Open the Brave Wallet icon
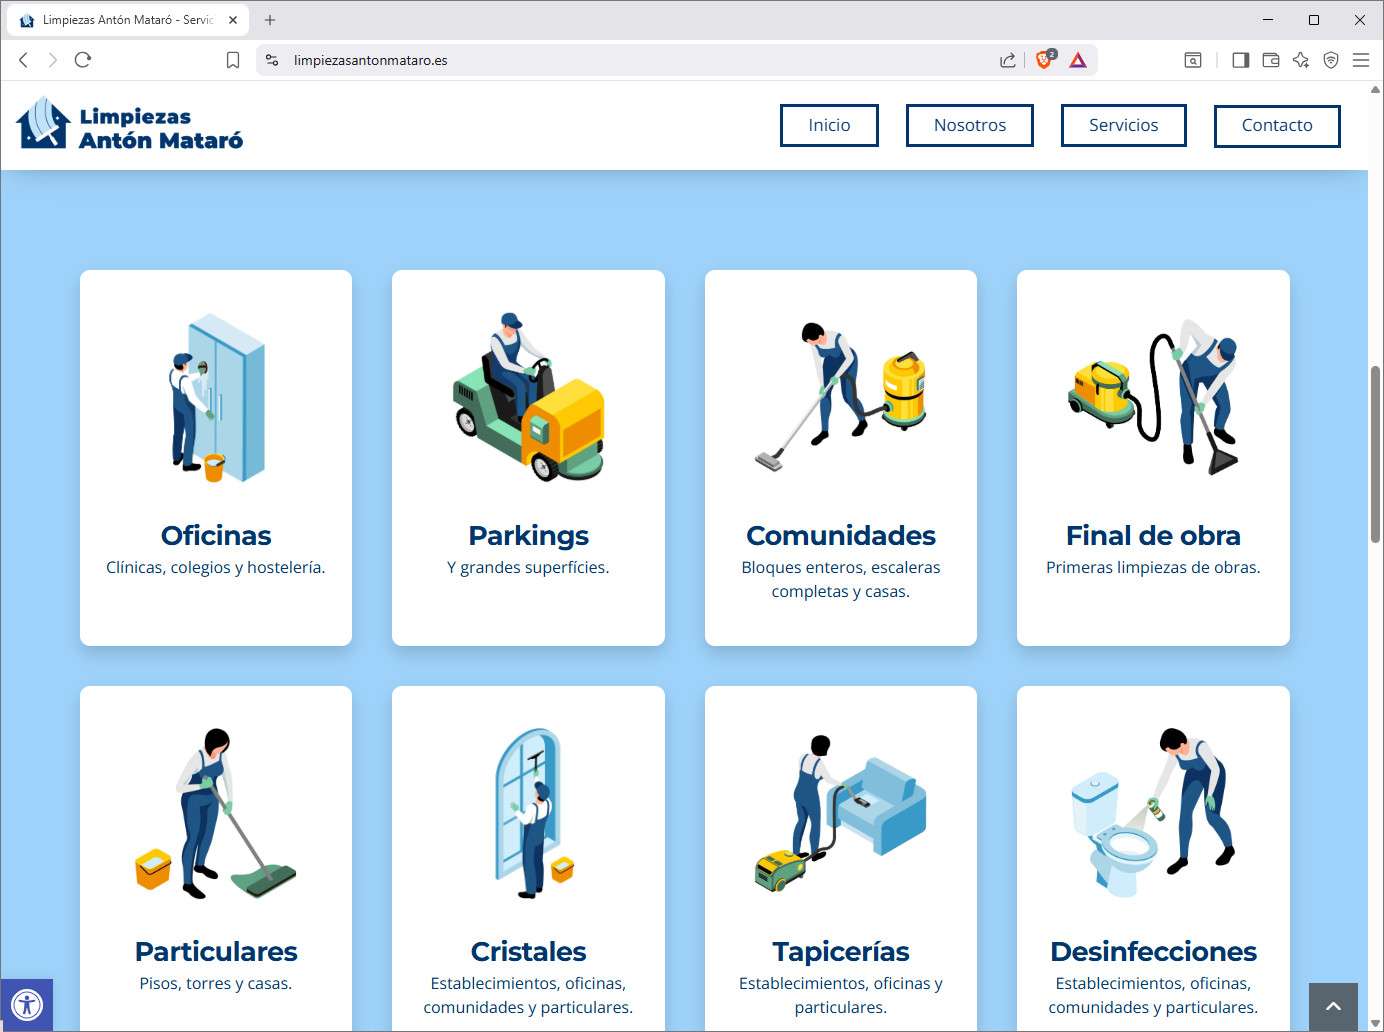1384x1032 pixels. [x=1270, y=60]
